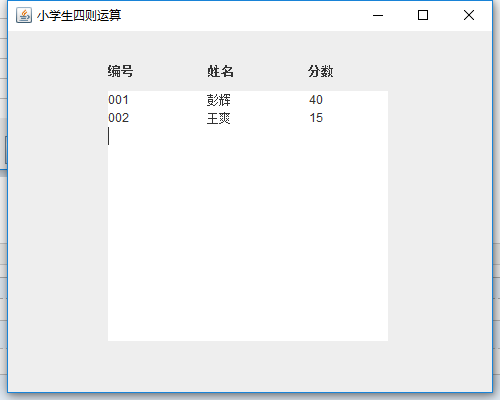Viewport: 500px width, 400px height.
Task: Click the empty space right of score 40
Action: click(355, 100)
